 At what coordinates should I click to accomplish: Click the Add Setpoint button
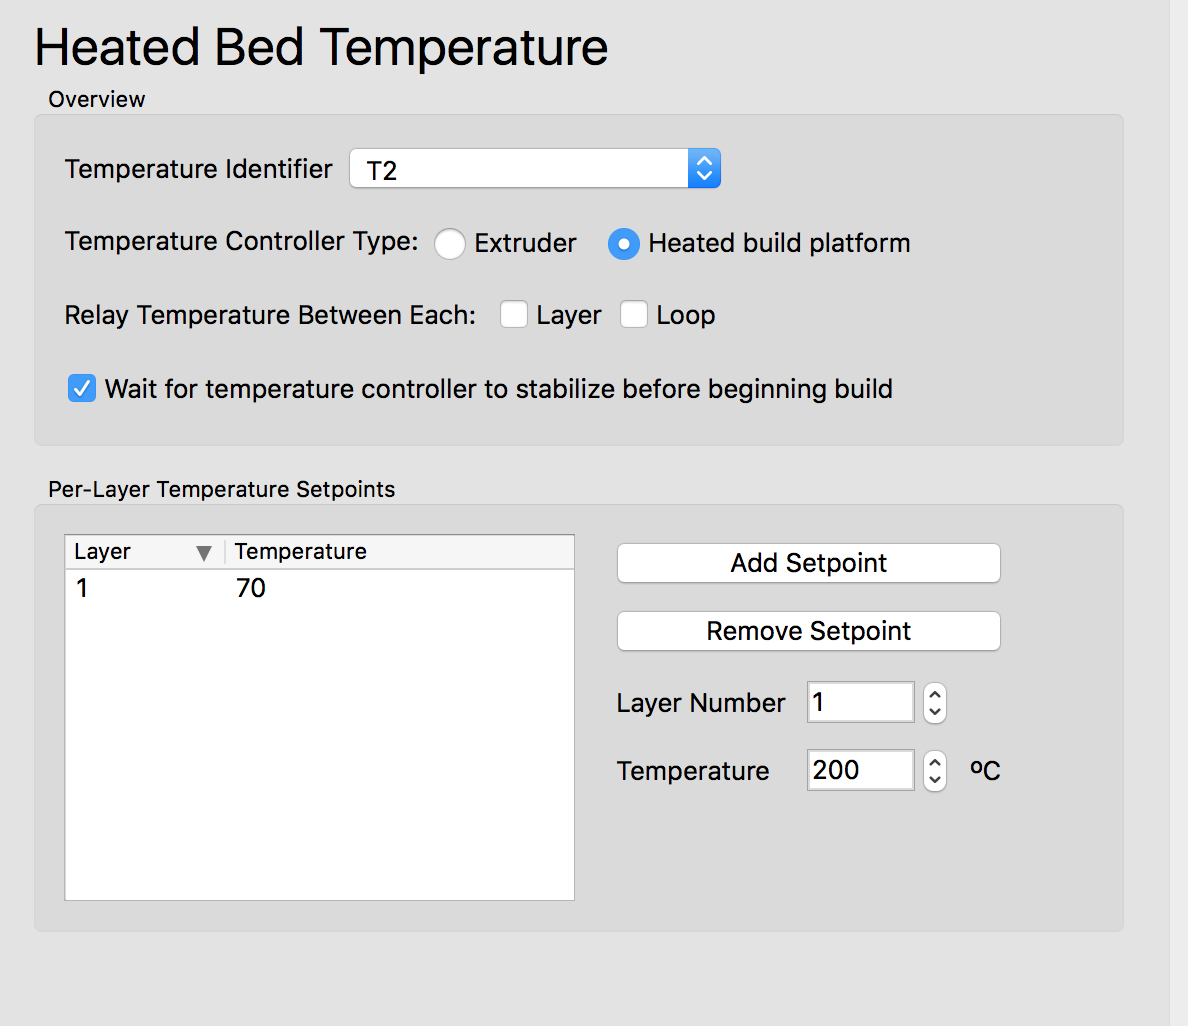(x=808, y=563)
